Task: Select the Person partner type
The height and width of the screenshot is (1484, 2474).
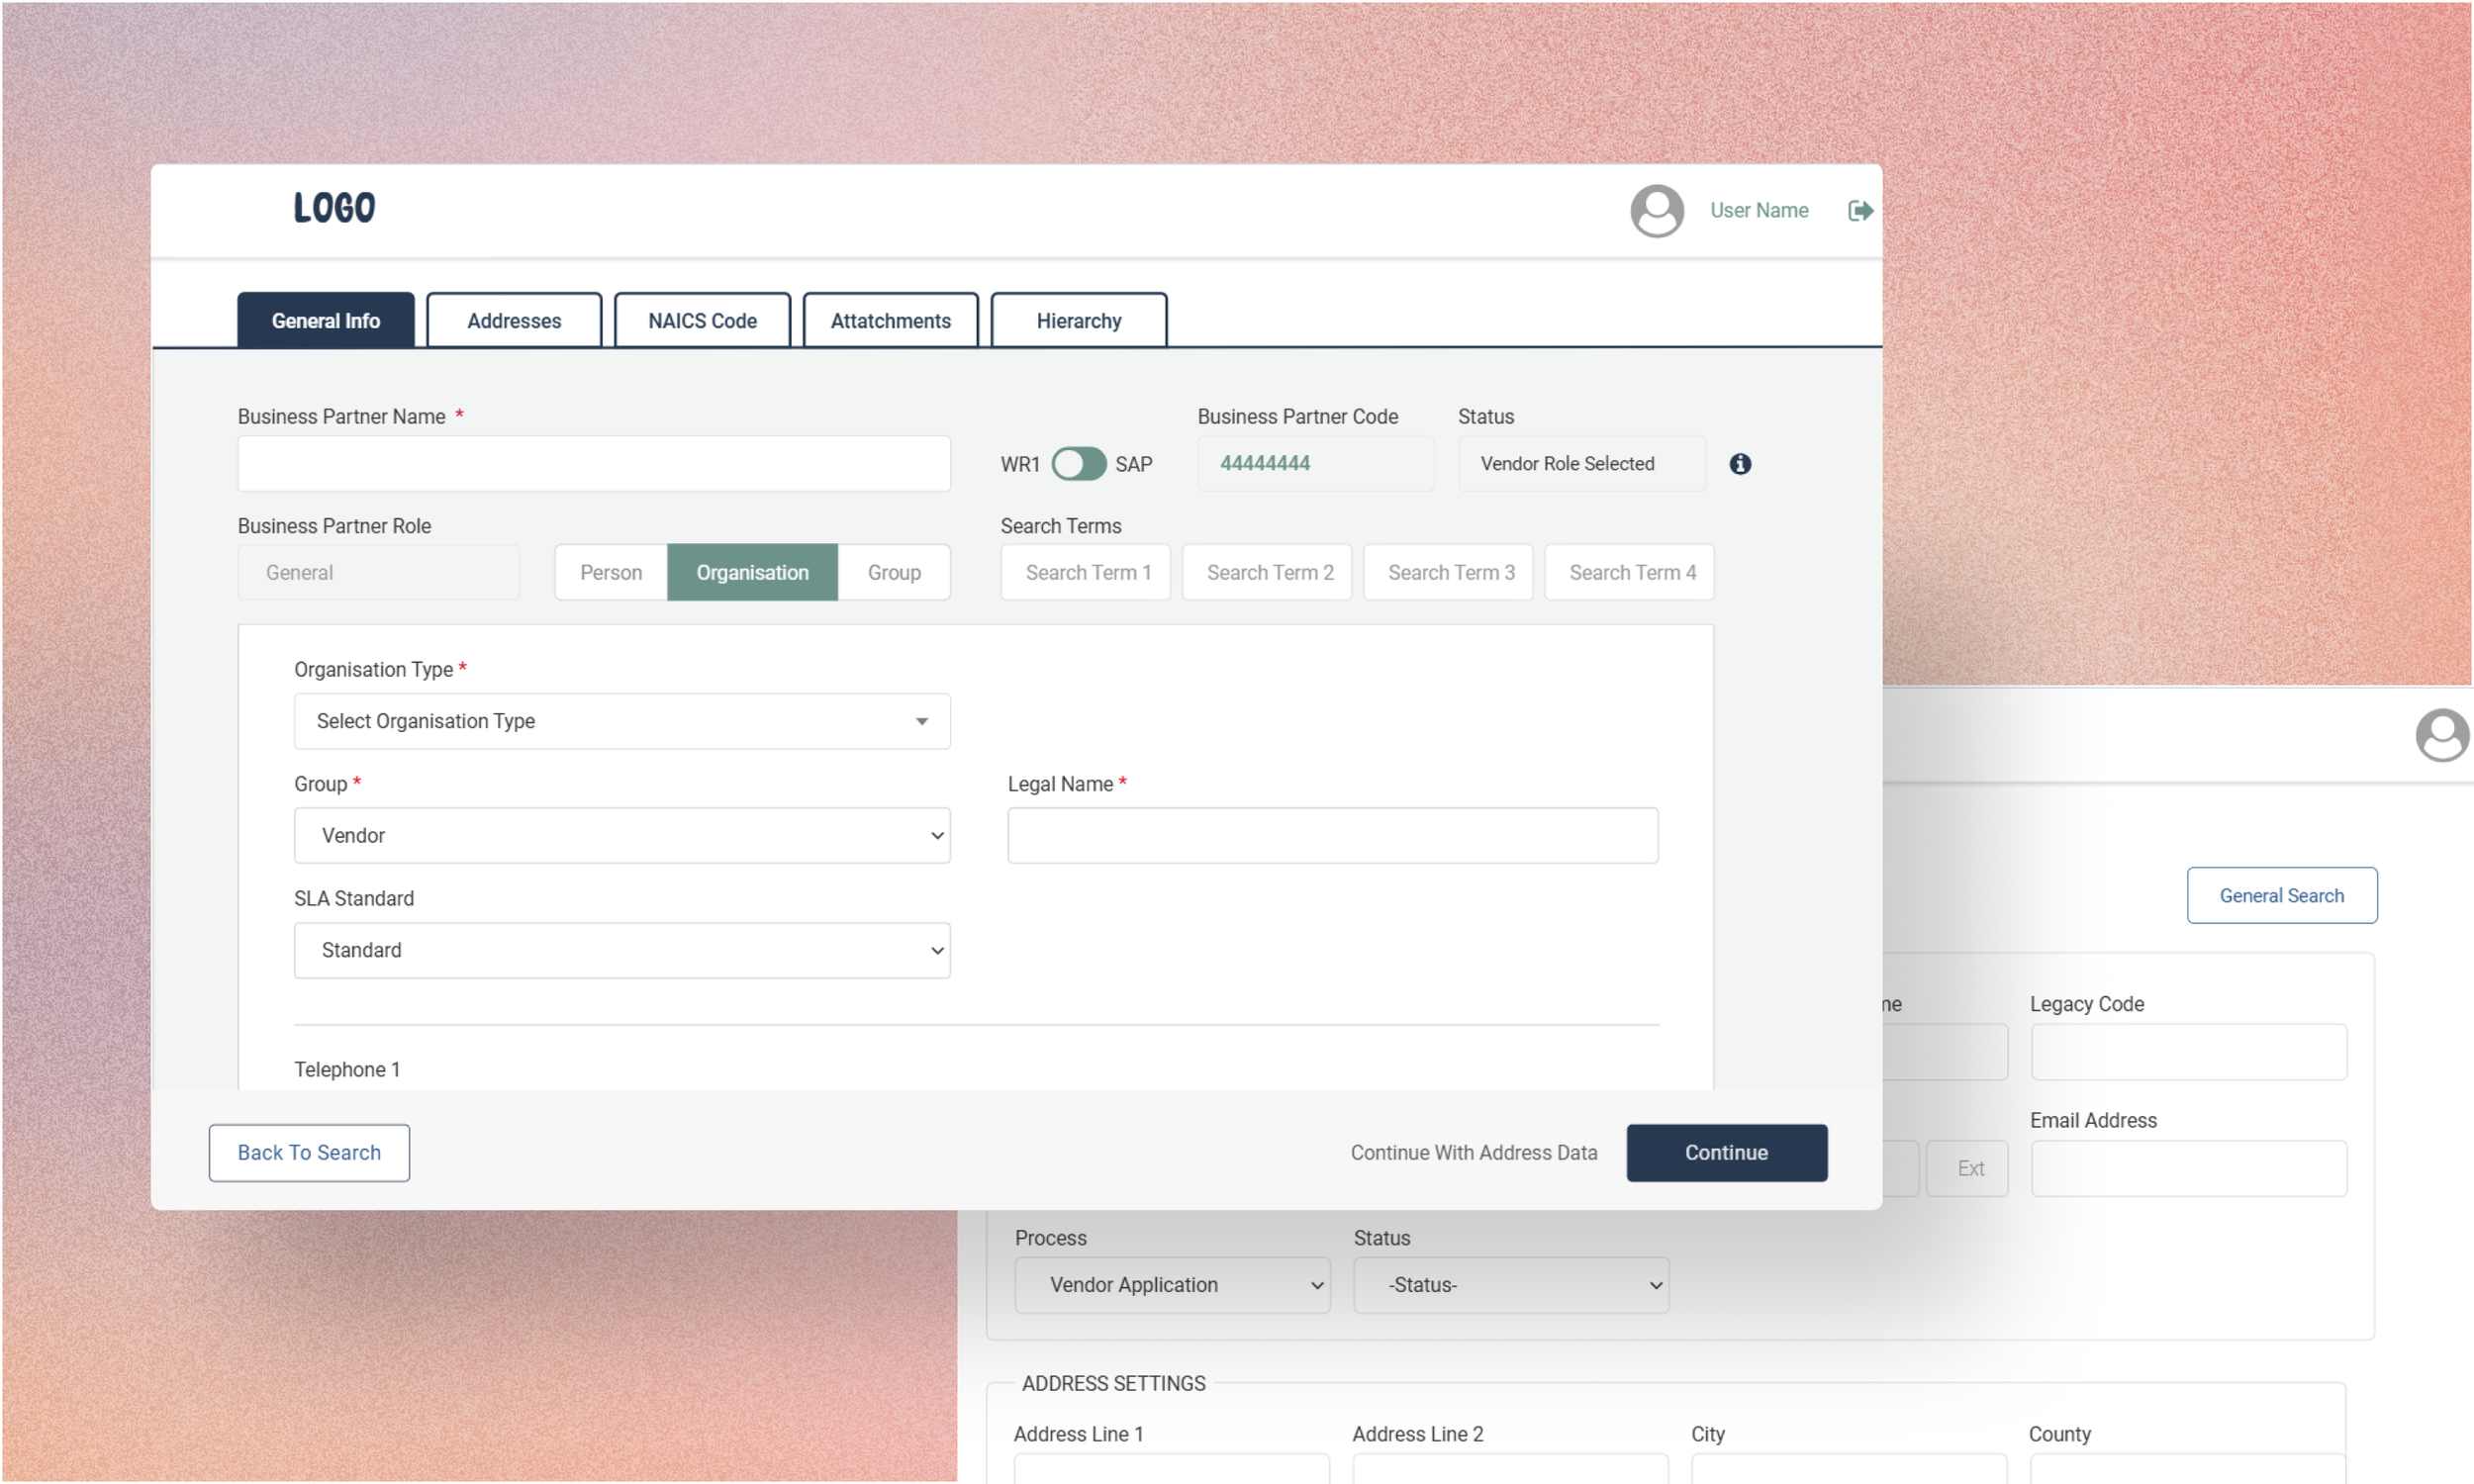Action: (611, 572)
